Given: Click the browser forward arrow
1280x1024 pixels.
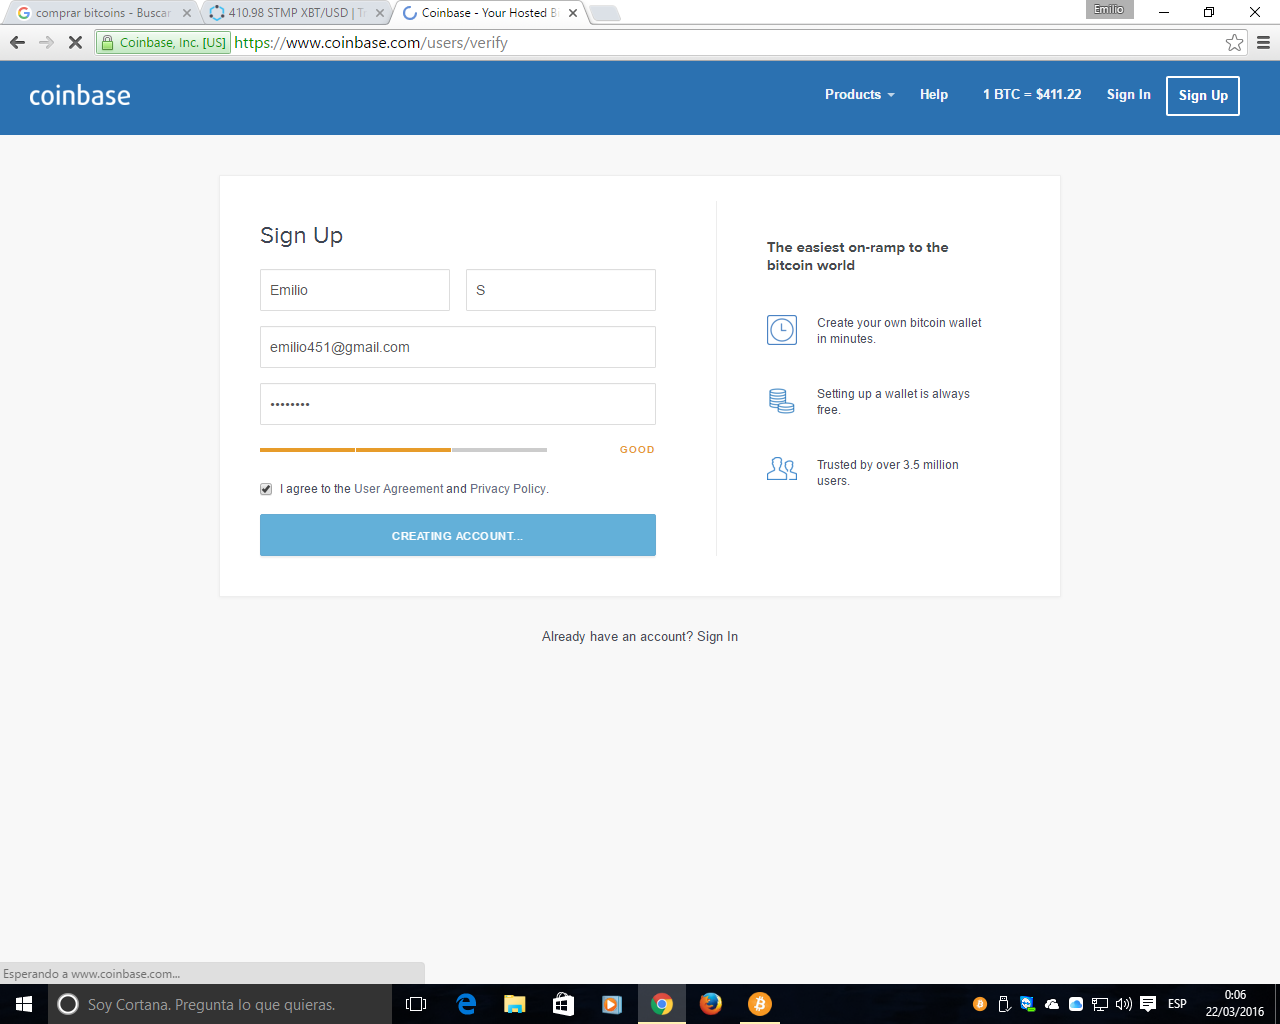Looking at the screenshot, I should (x=46, y=42).
